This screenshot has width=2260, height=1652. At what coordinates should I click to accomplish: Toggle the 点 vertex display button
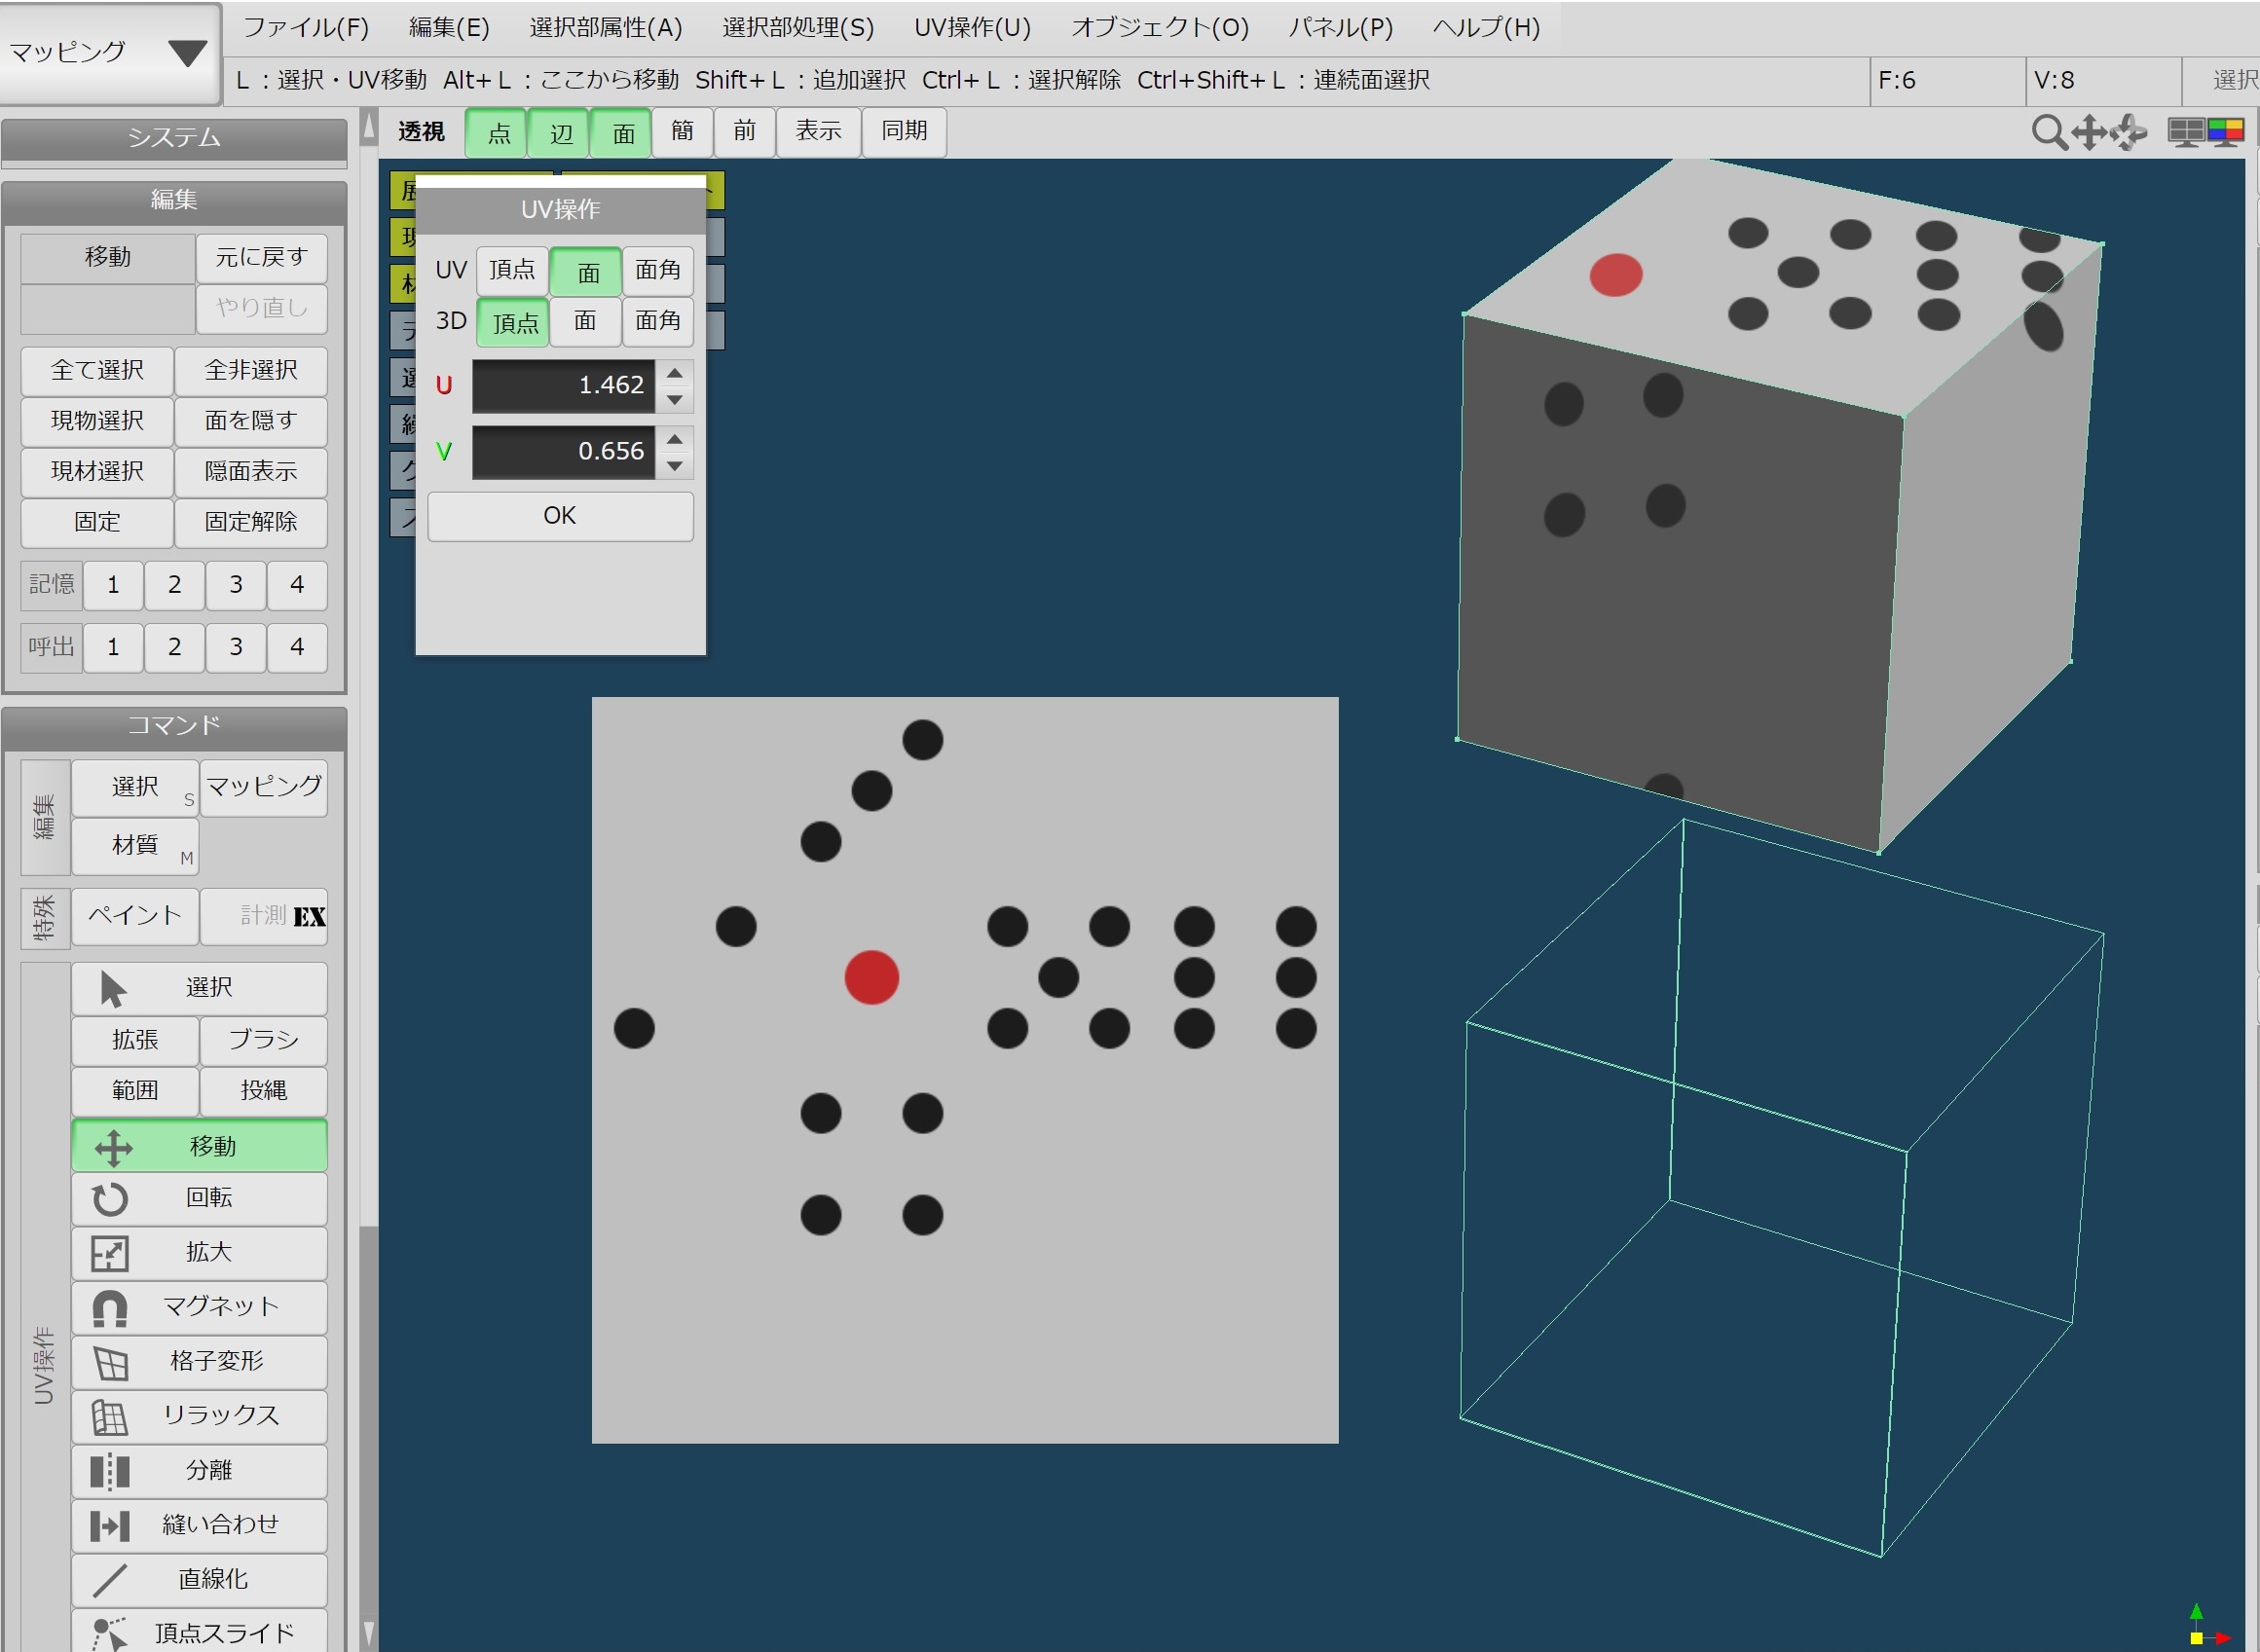point(497,133)
